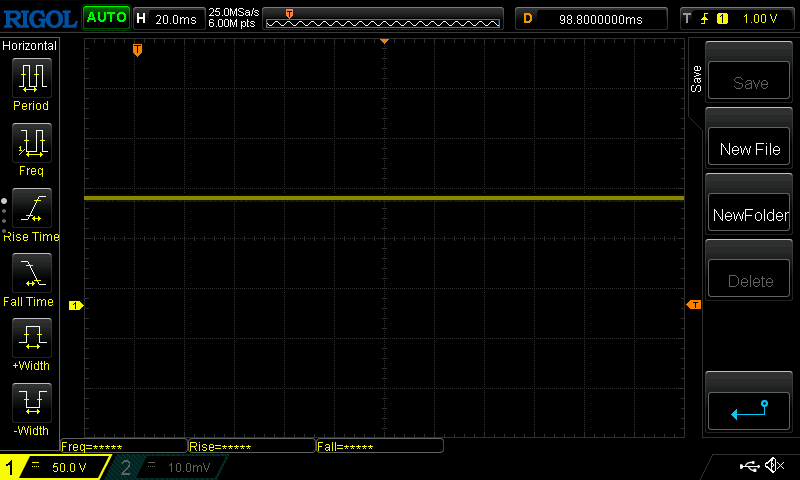Toggle channel 1 label at 50.0 V

55,467
